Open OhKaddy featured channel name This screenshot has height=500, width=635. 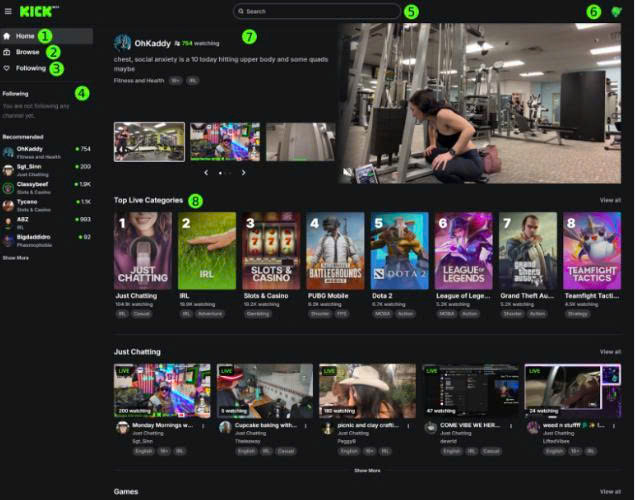(152, 43)
